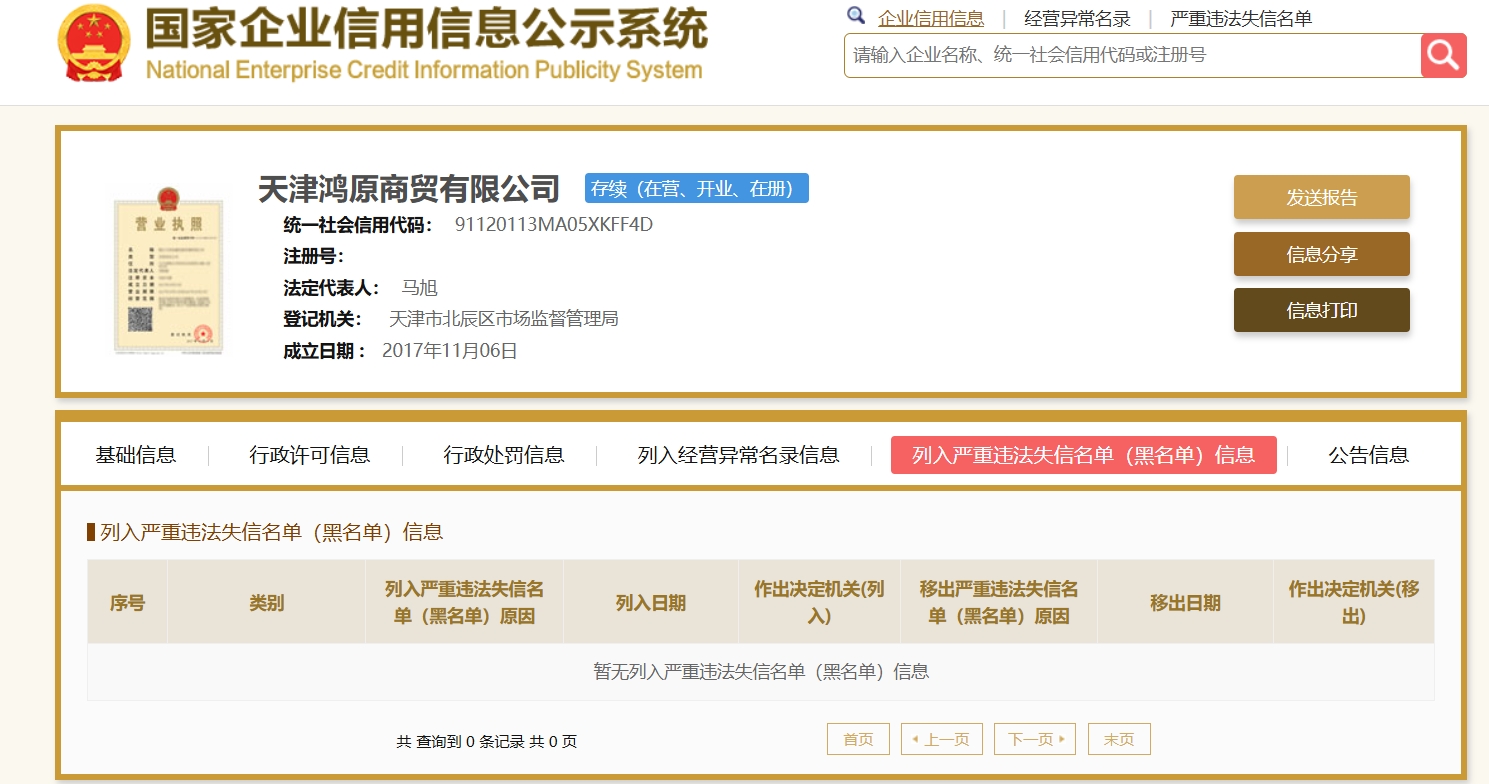Switch to the 基础信息 tab
Screen dimensions: 1489x784
tap(136, 455)
